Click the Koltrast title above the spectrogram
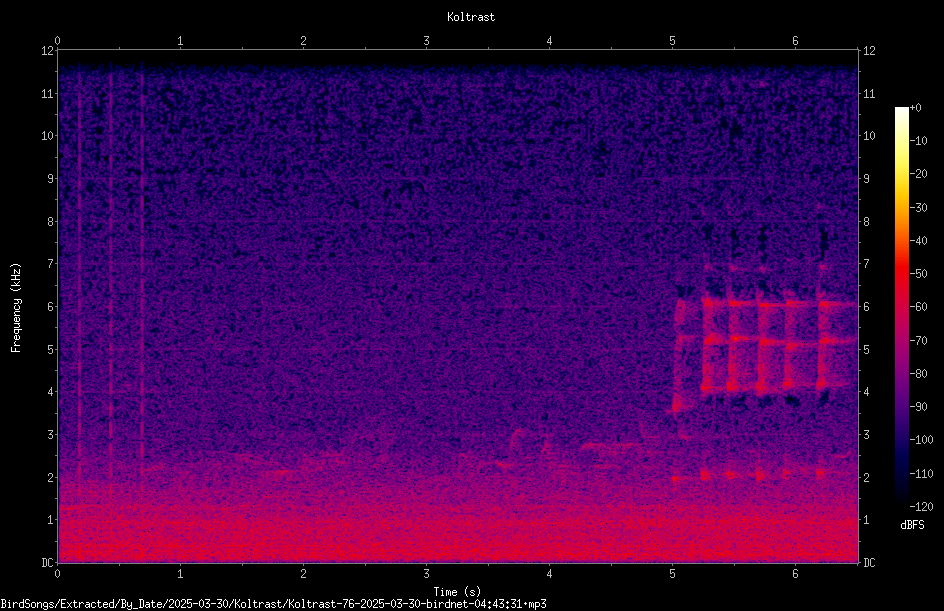Viewport: 944px width, 611px height. click(x=471, y=17)
